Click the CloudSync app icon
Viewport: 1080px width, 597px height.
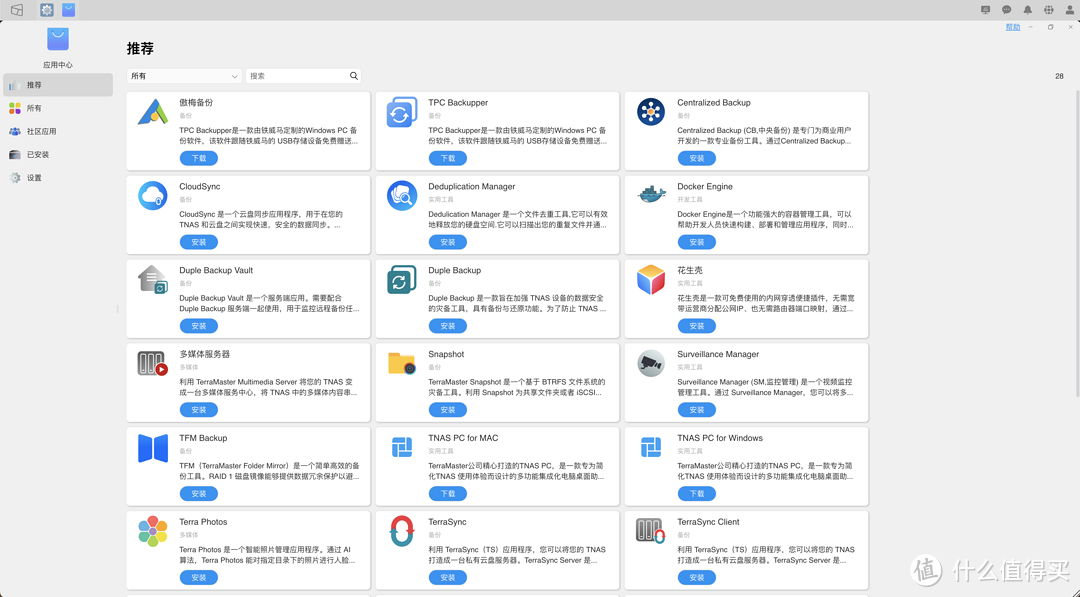(x=152, y=196)
